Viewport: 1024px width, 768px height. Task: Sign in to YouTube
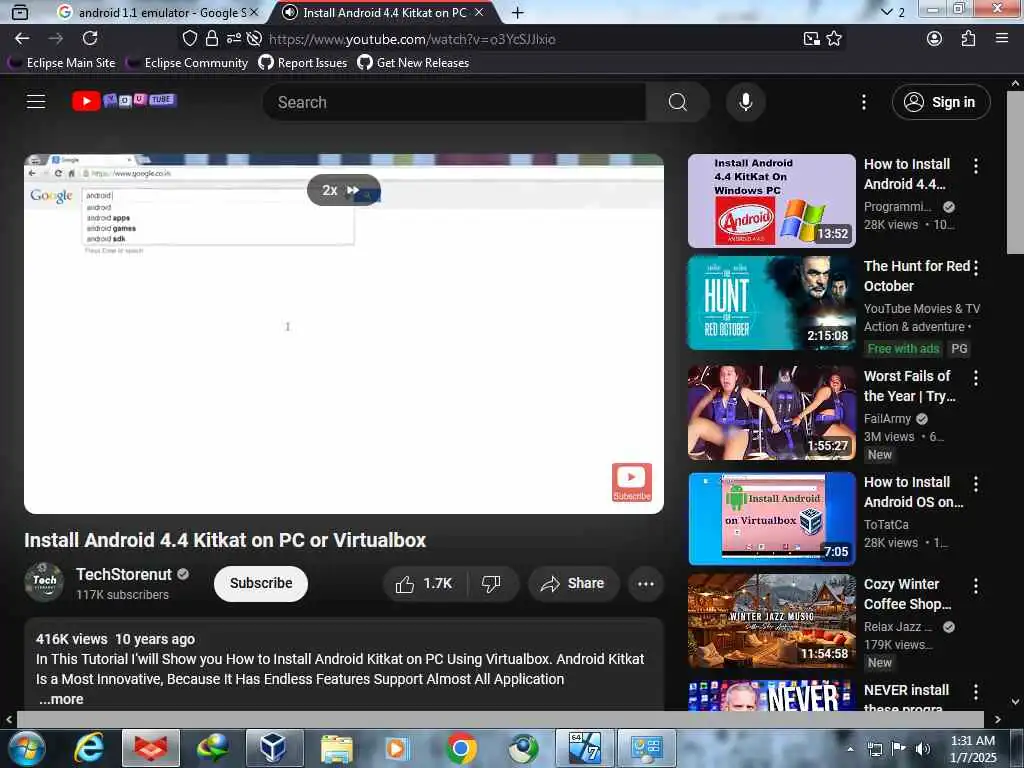(940, 102)
